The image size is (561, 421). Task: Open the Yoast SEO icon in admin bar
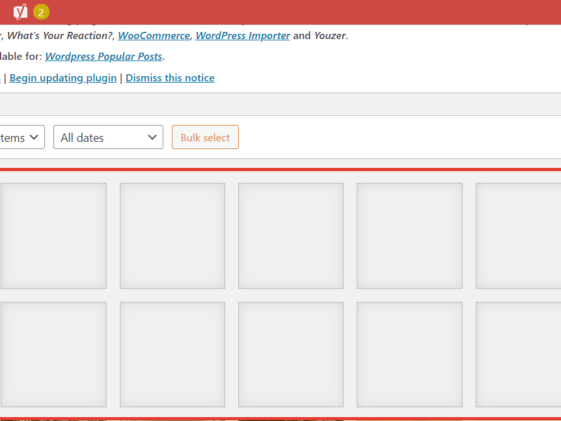point(20,12)
